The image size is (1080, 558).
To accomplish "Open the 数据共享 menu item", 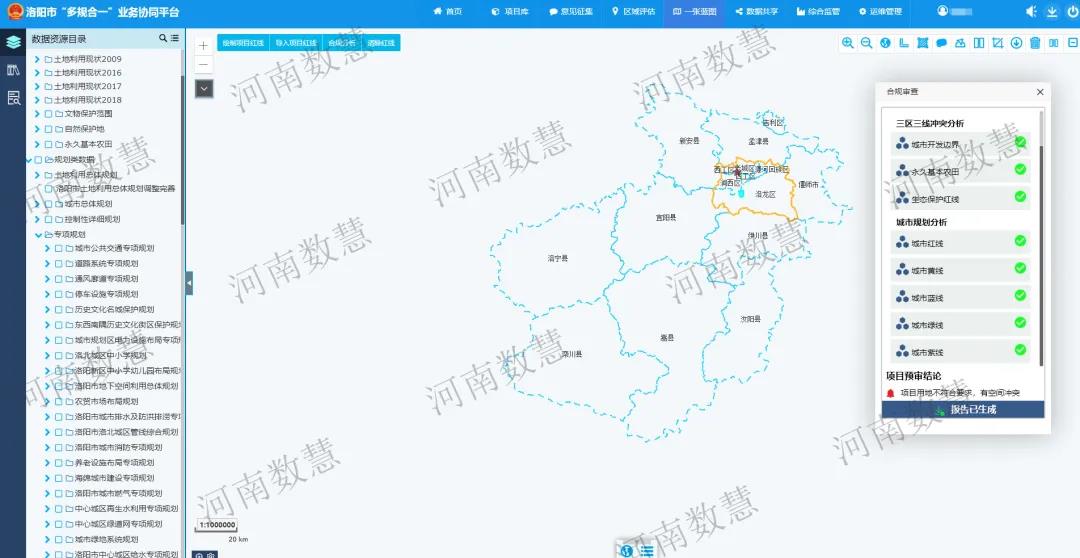I will pyautogui.click(x=757, y=12).
